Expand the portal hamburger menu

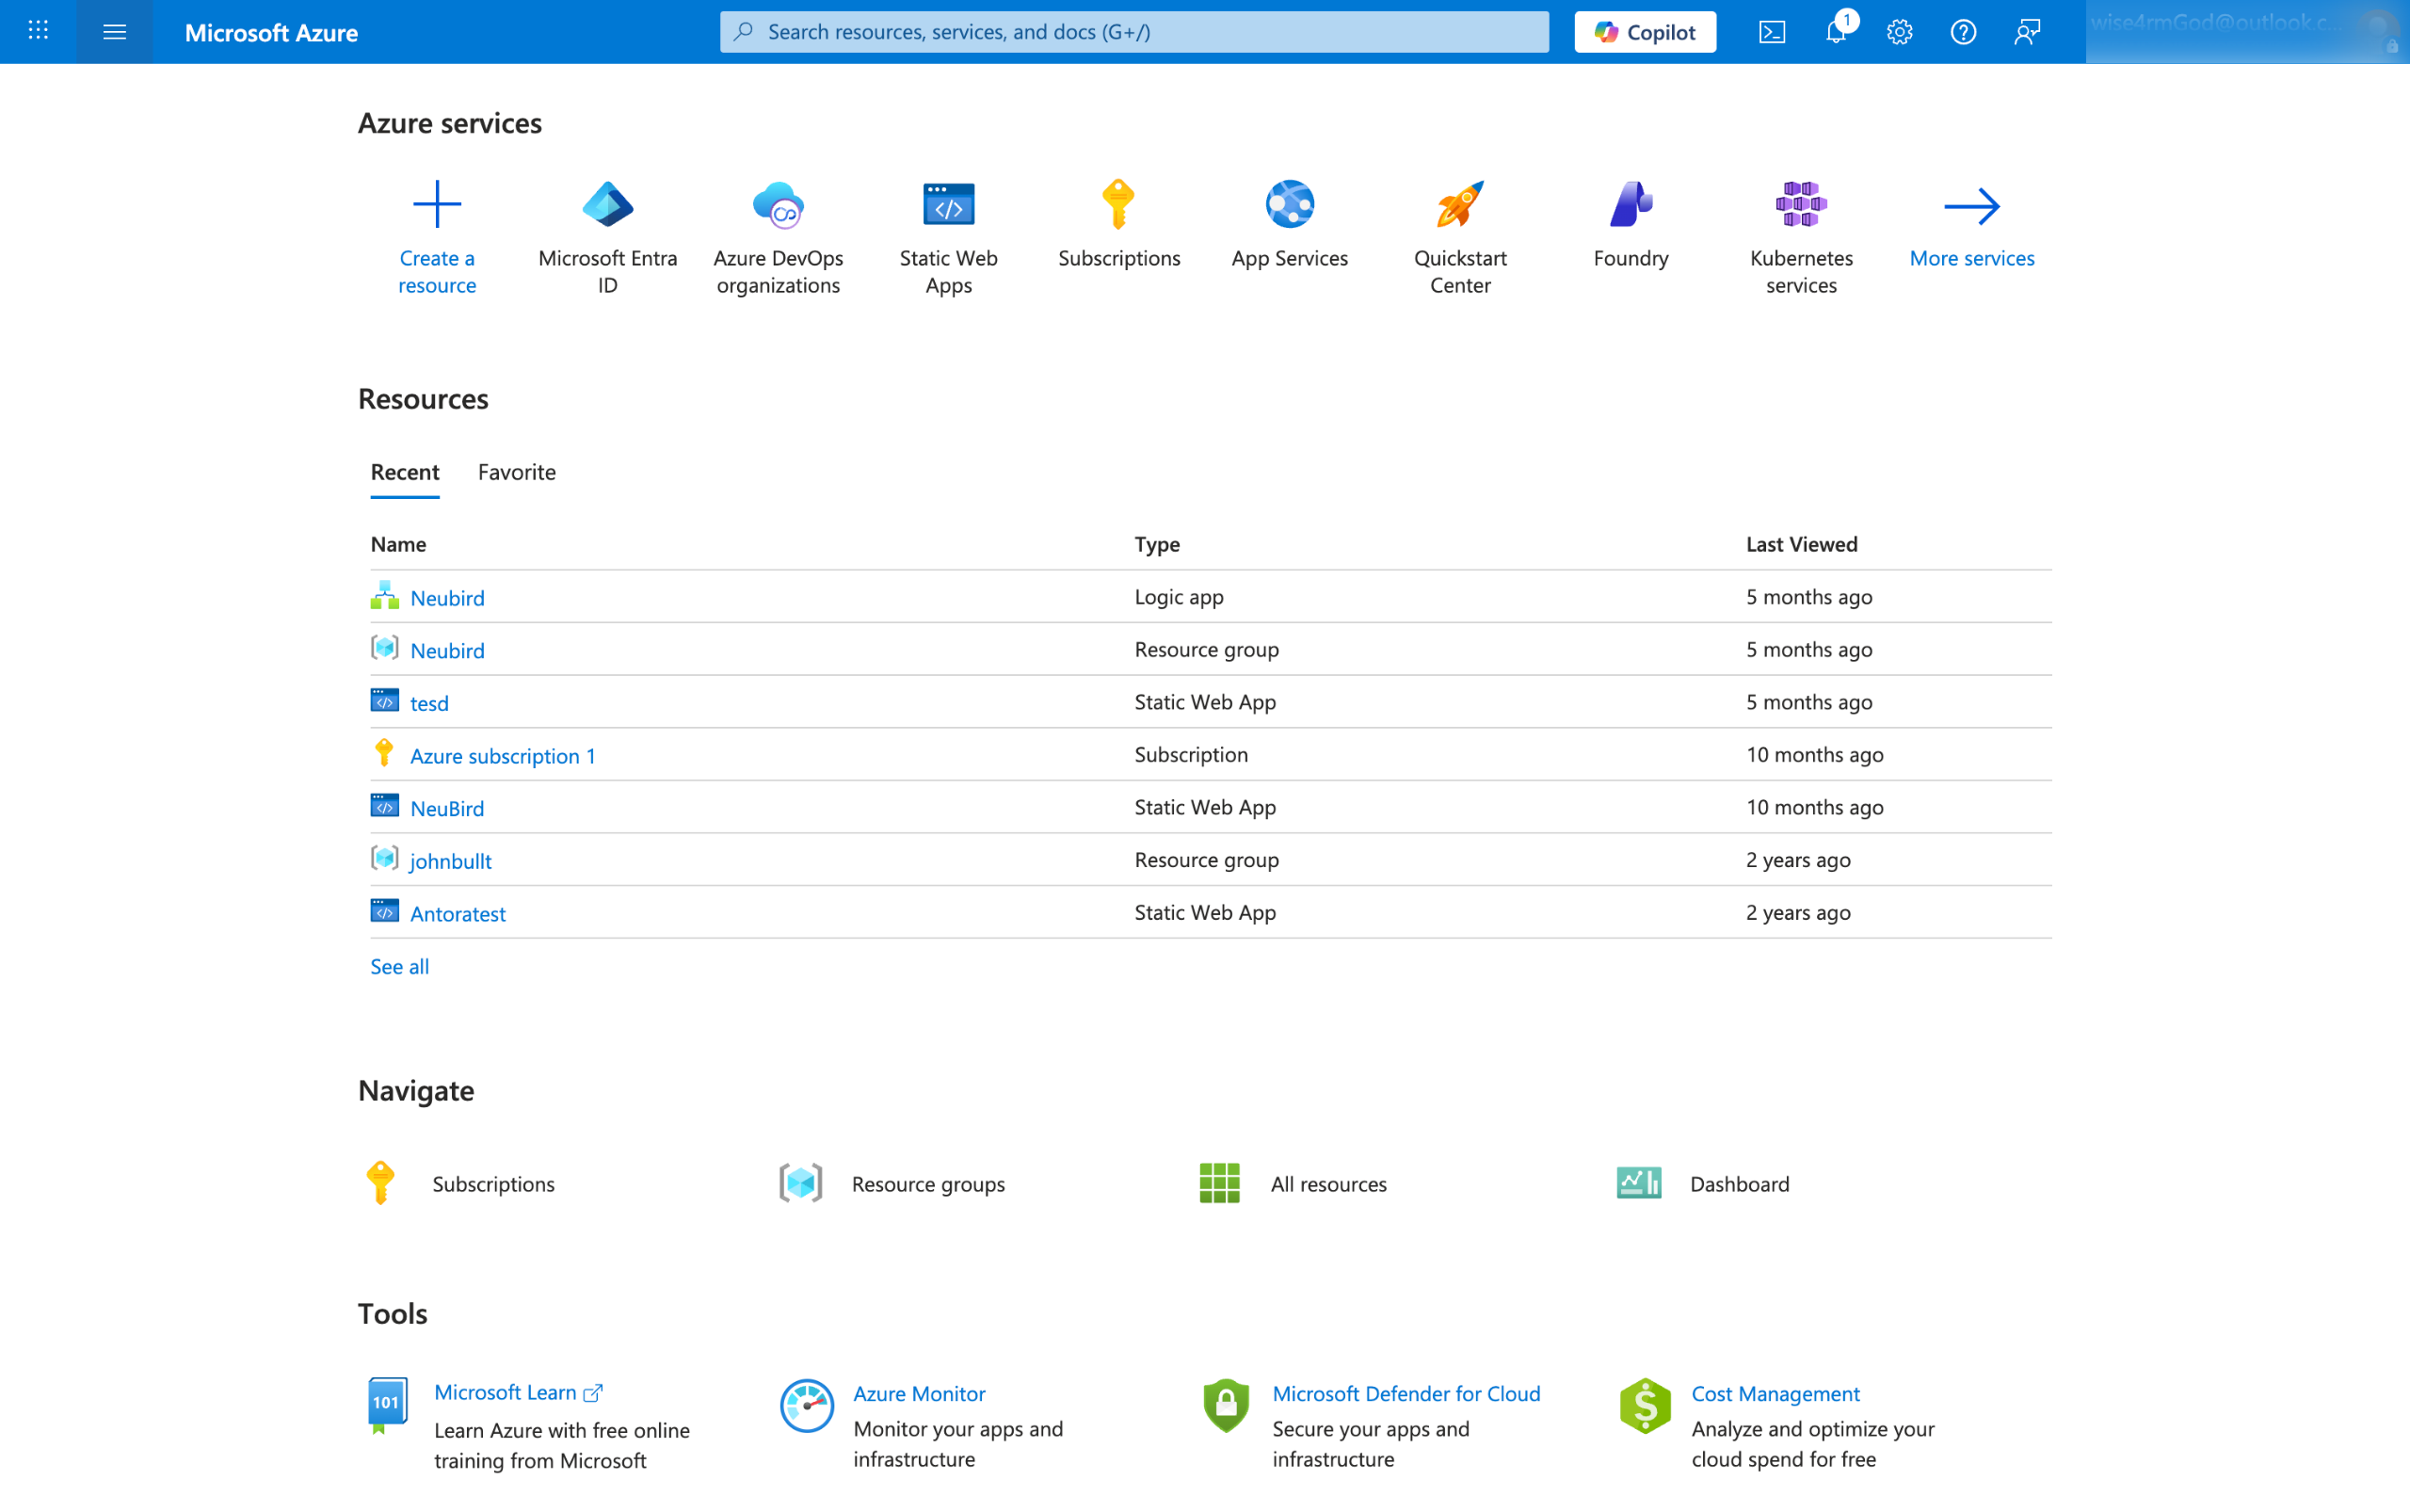[114, 32]
